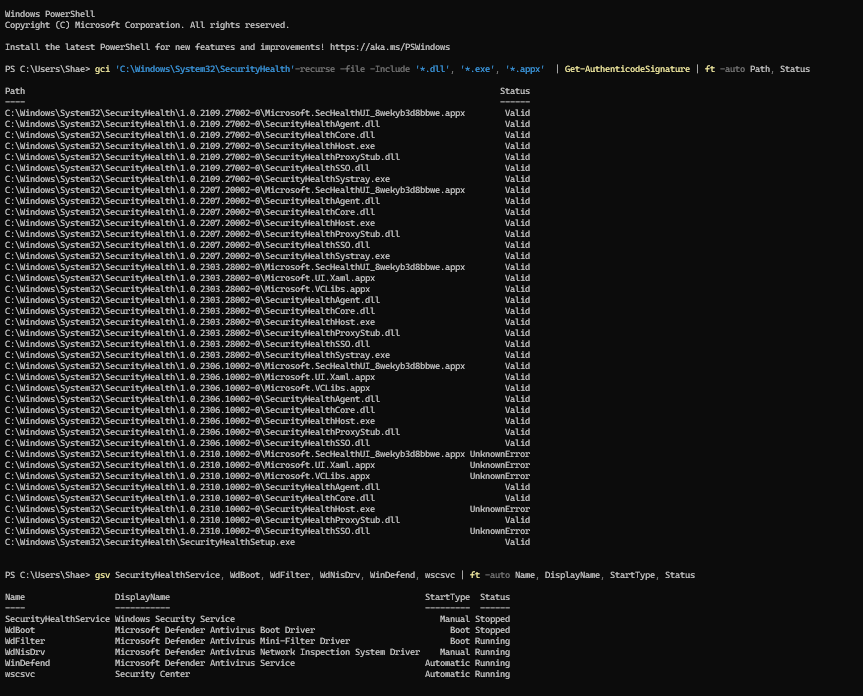
Task: Click the 1.0.2310.10002-0 SecurityHealthProxyStub.dll path
Action: tap(202, 520)
